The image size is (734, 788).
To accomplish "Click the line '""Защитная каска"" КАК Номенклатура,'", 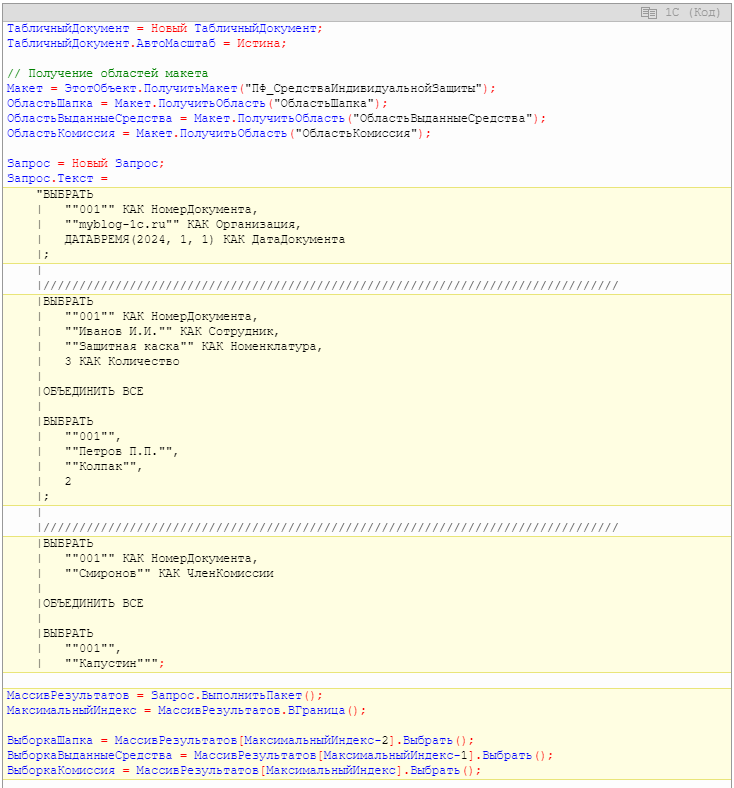I will click(193, 347).
